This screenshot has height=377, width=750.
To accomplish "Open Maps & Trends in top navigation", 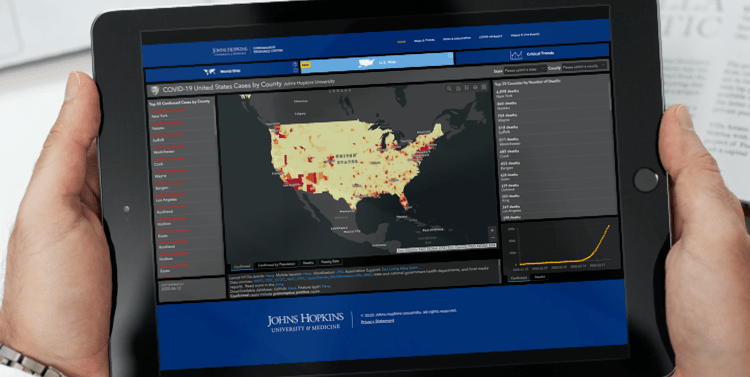I will (x=425, y=40).
